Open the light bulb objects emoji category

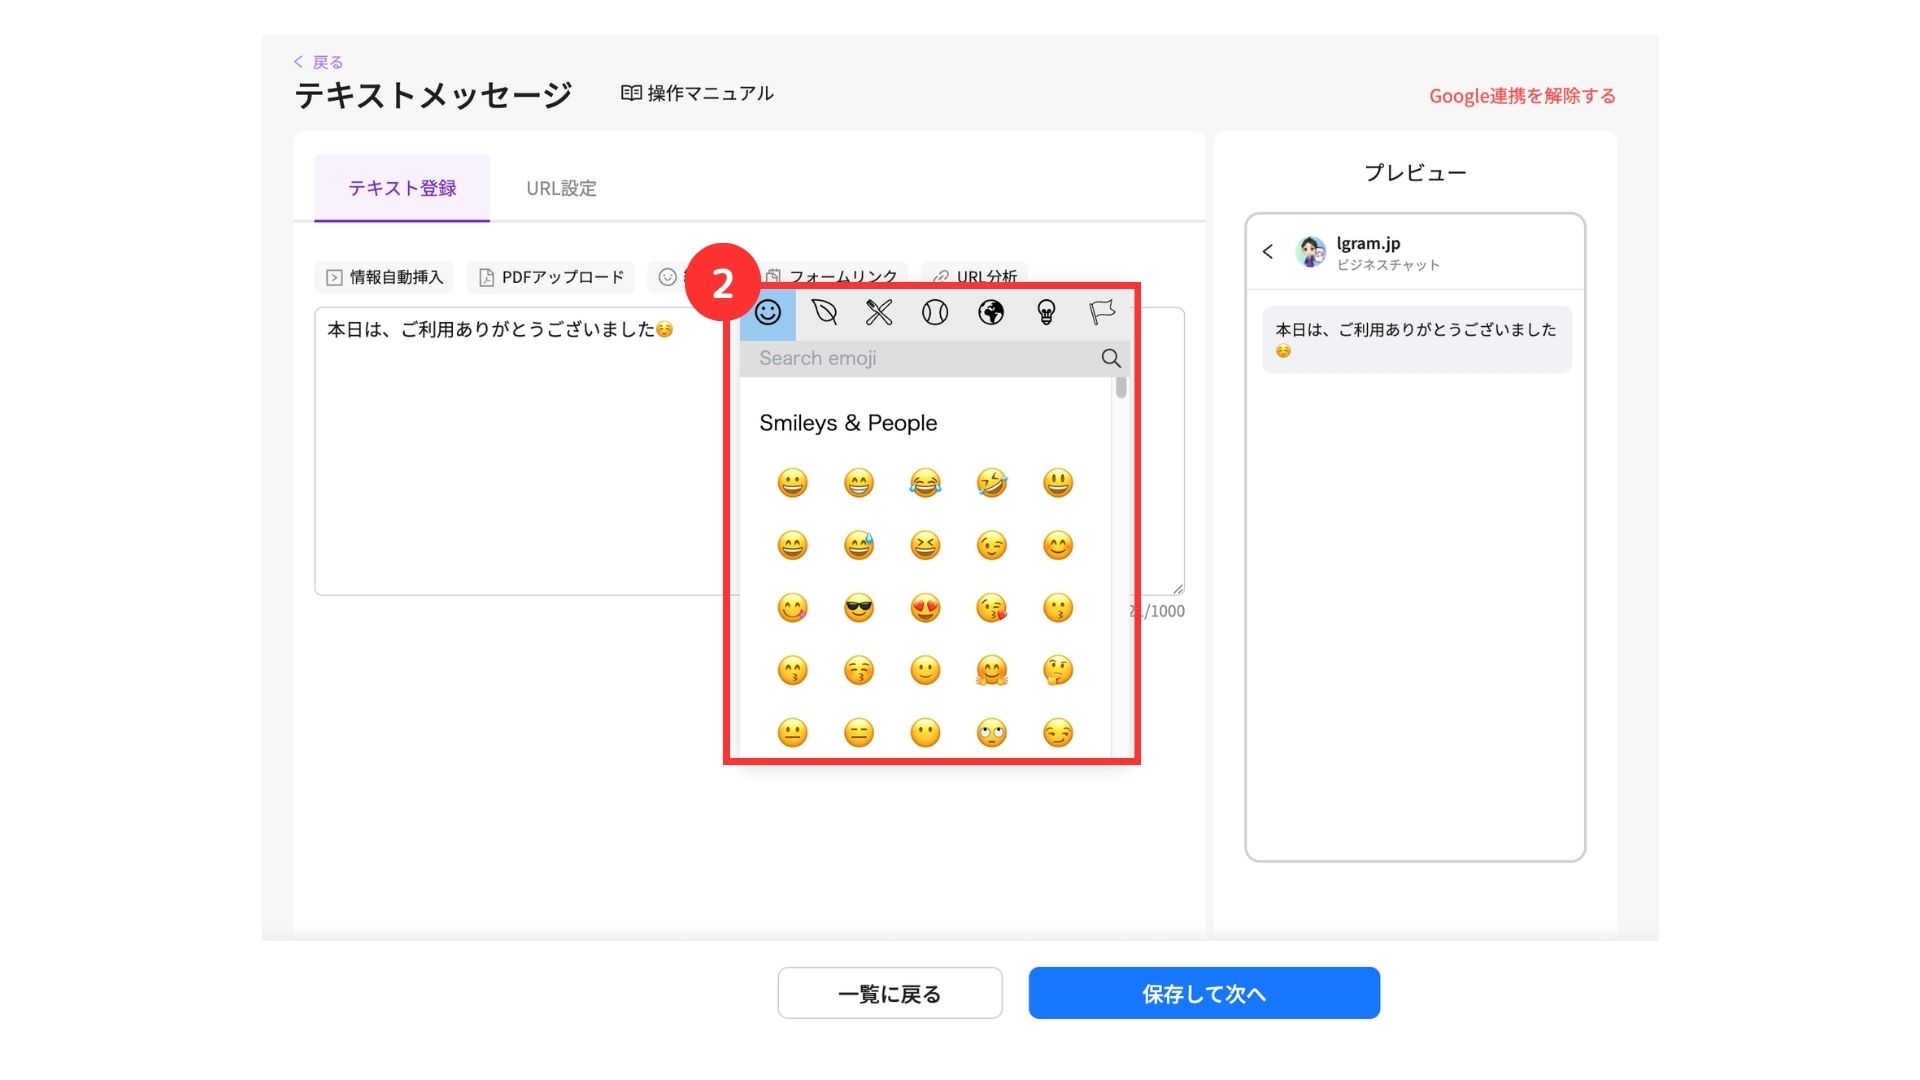(x=1046, y=313)
